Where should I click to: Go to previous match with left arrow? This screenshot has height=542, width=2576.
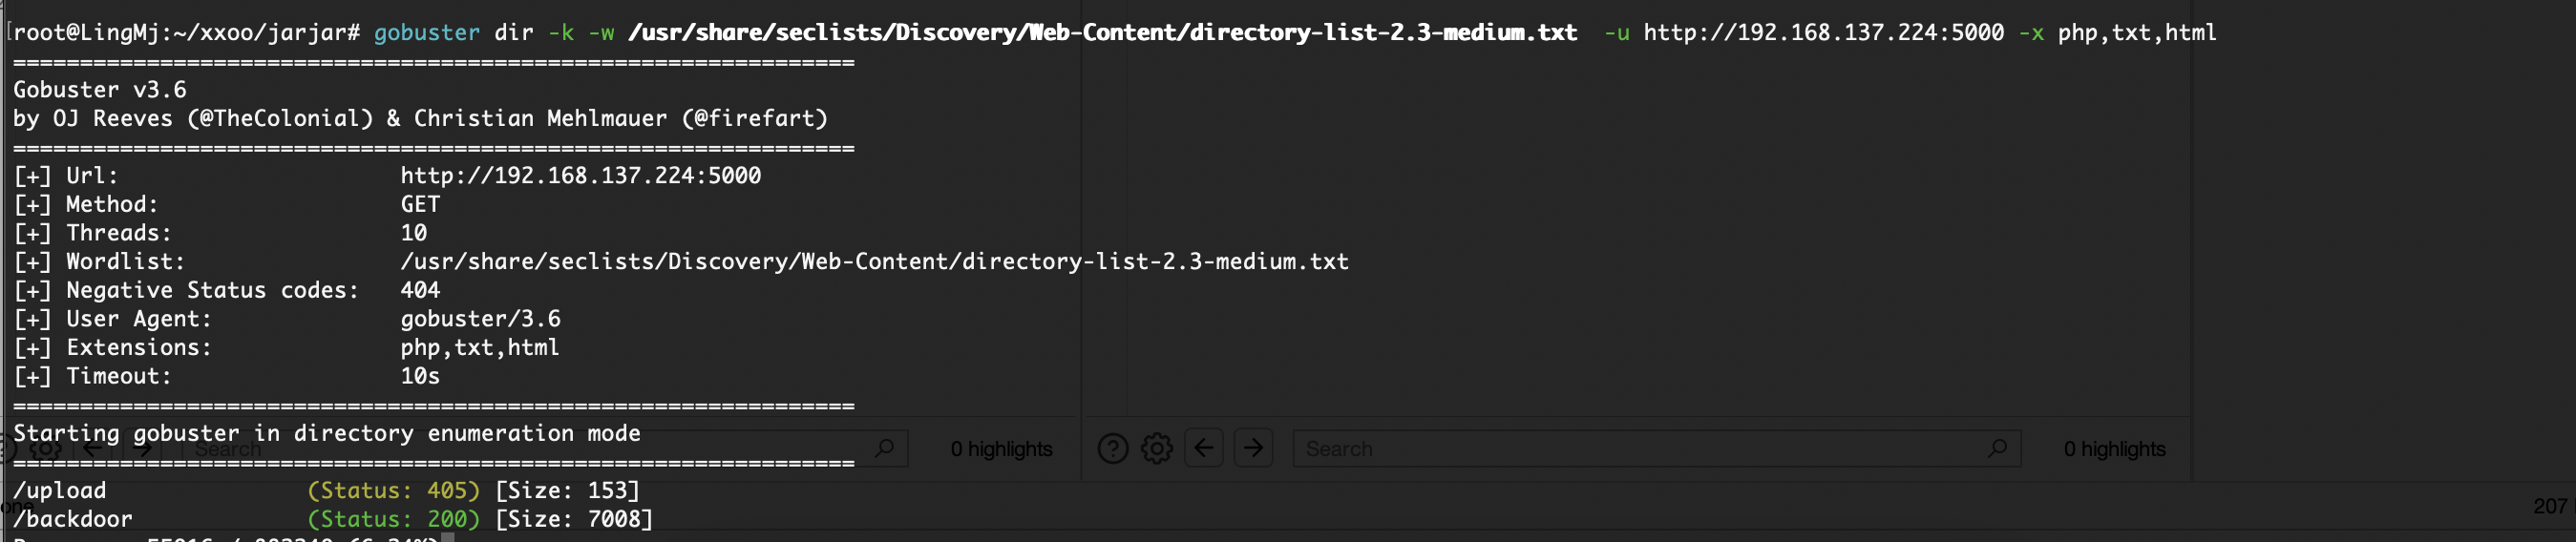tap(1204, 447)
